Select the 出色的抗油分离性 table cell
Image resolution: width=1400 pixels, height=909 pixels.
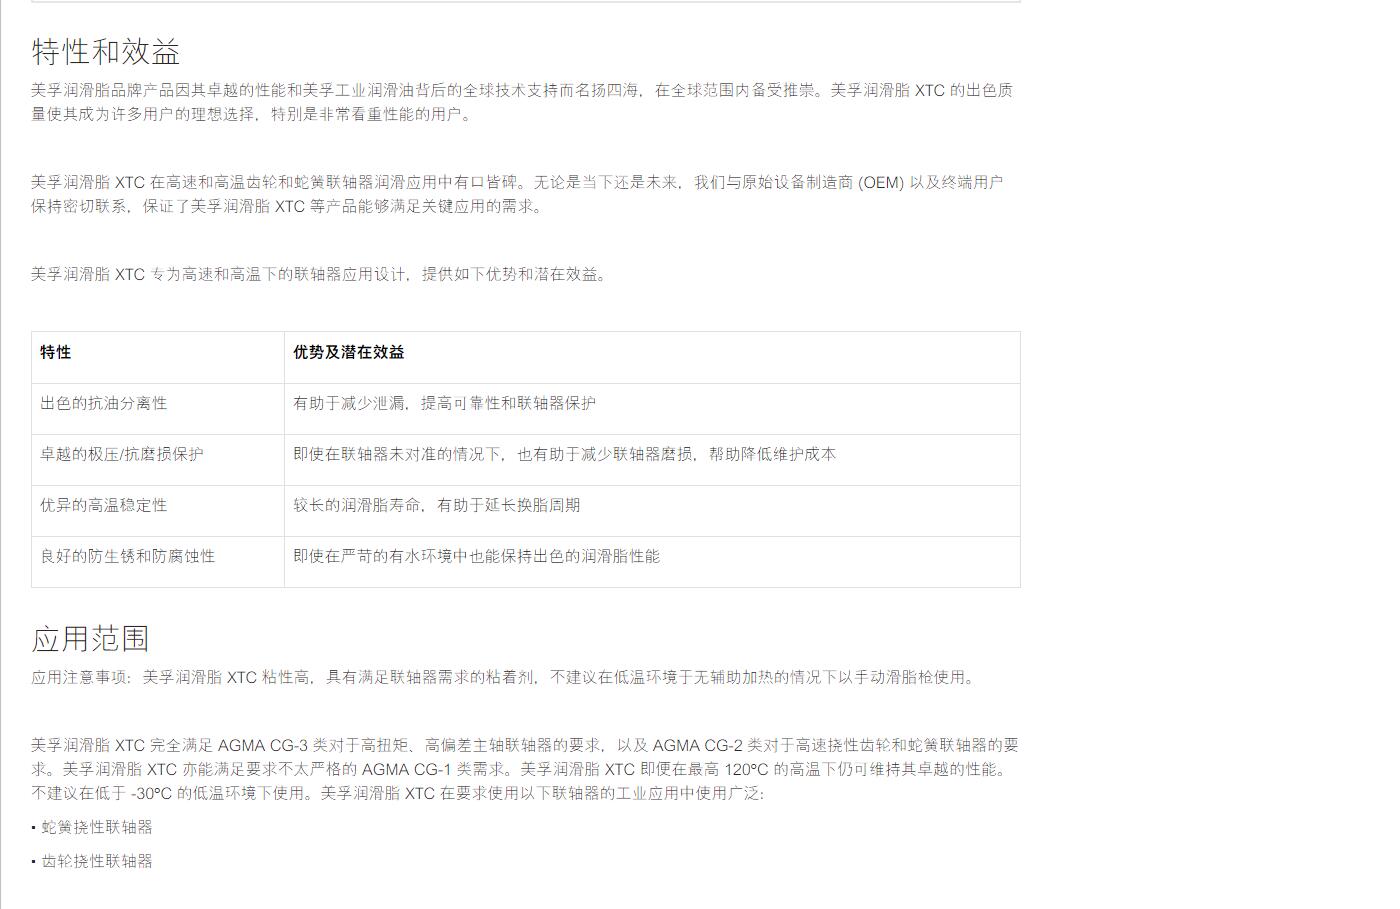point(158,409)
